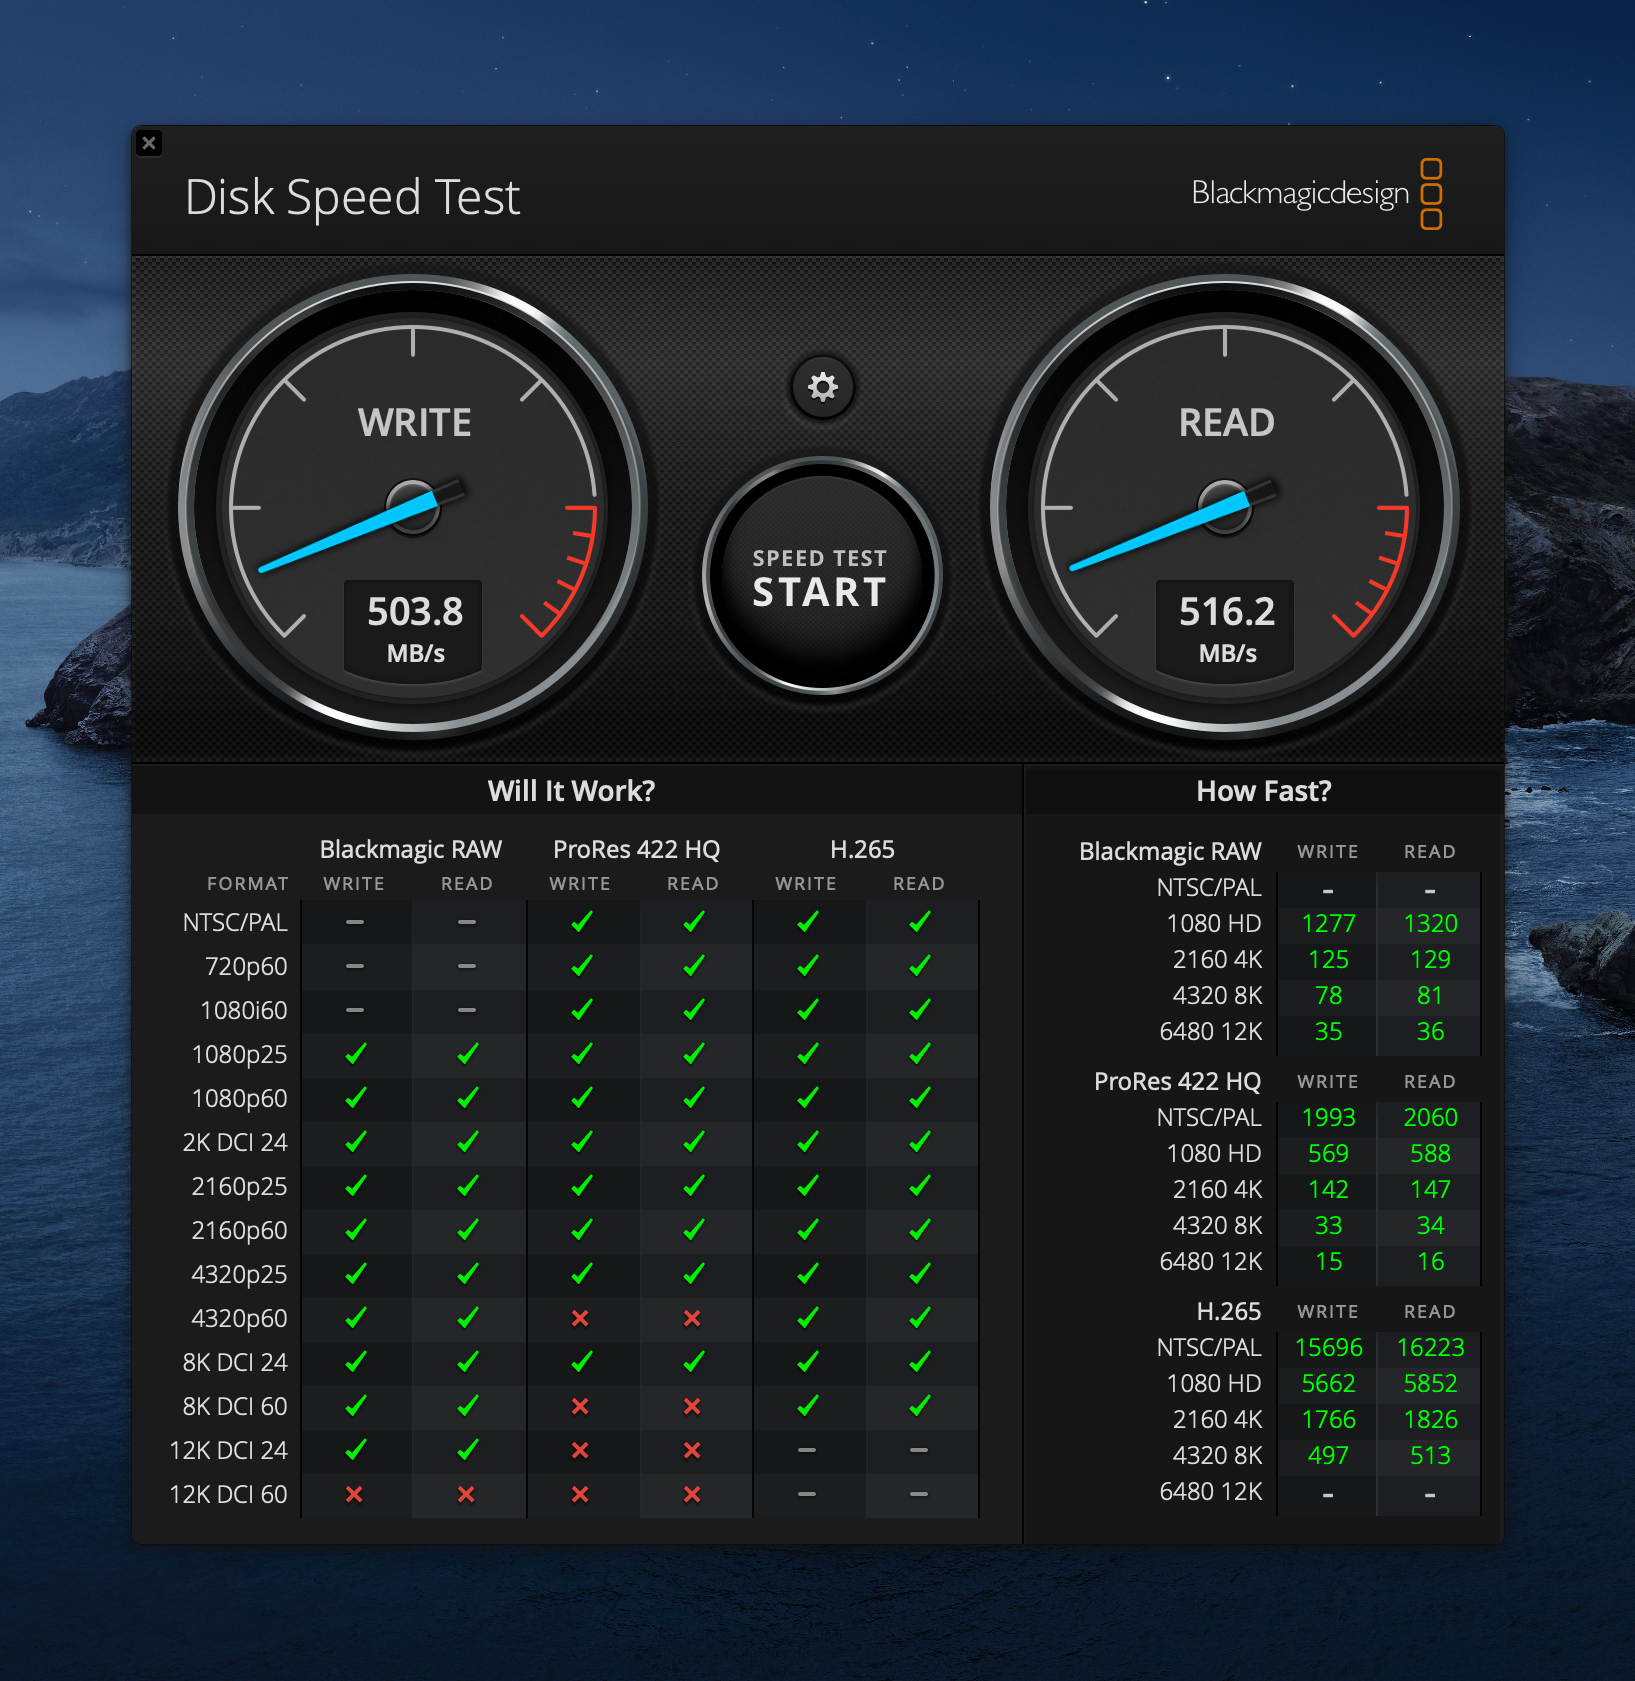Click the red cross for ProRes write at 4320p60
Viewport: 1635px width, 1681px height.
coord(580,1318)
